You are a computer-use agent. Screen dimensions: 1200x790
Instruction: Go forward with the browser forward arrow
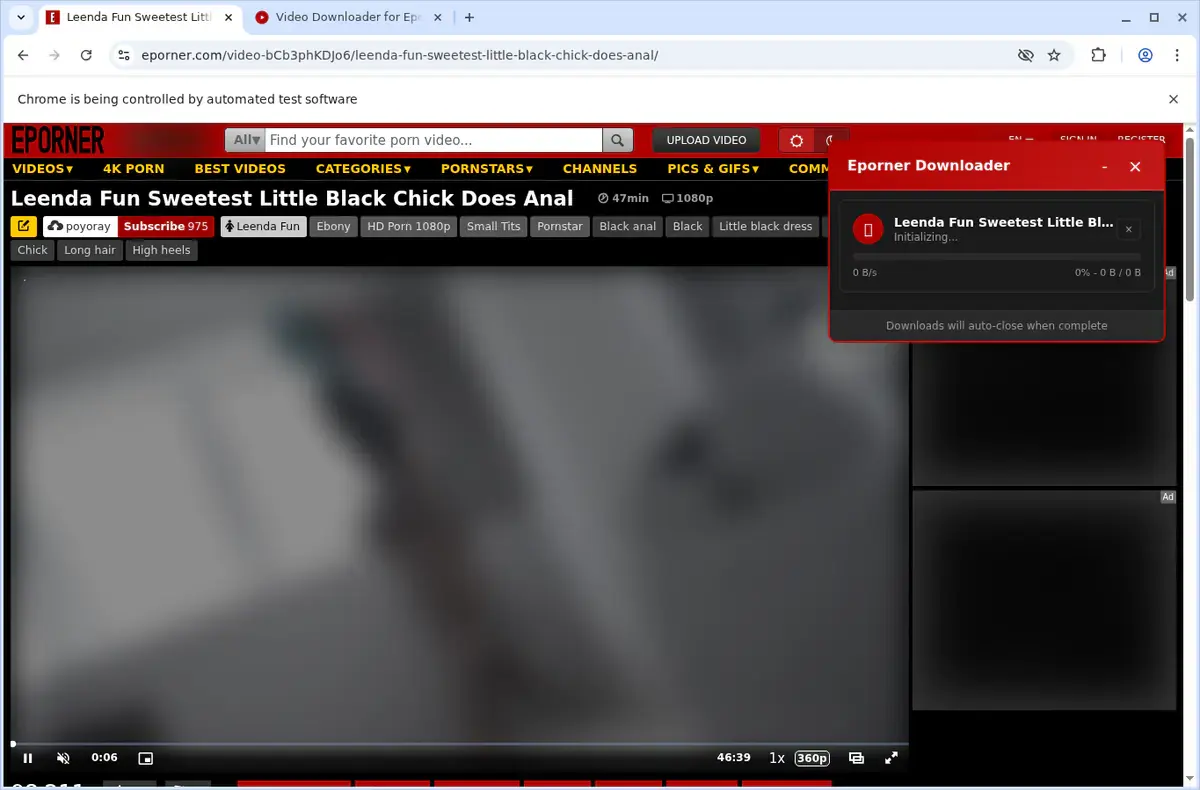point(55,56)
